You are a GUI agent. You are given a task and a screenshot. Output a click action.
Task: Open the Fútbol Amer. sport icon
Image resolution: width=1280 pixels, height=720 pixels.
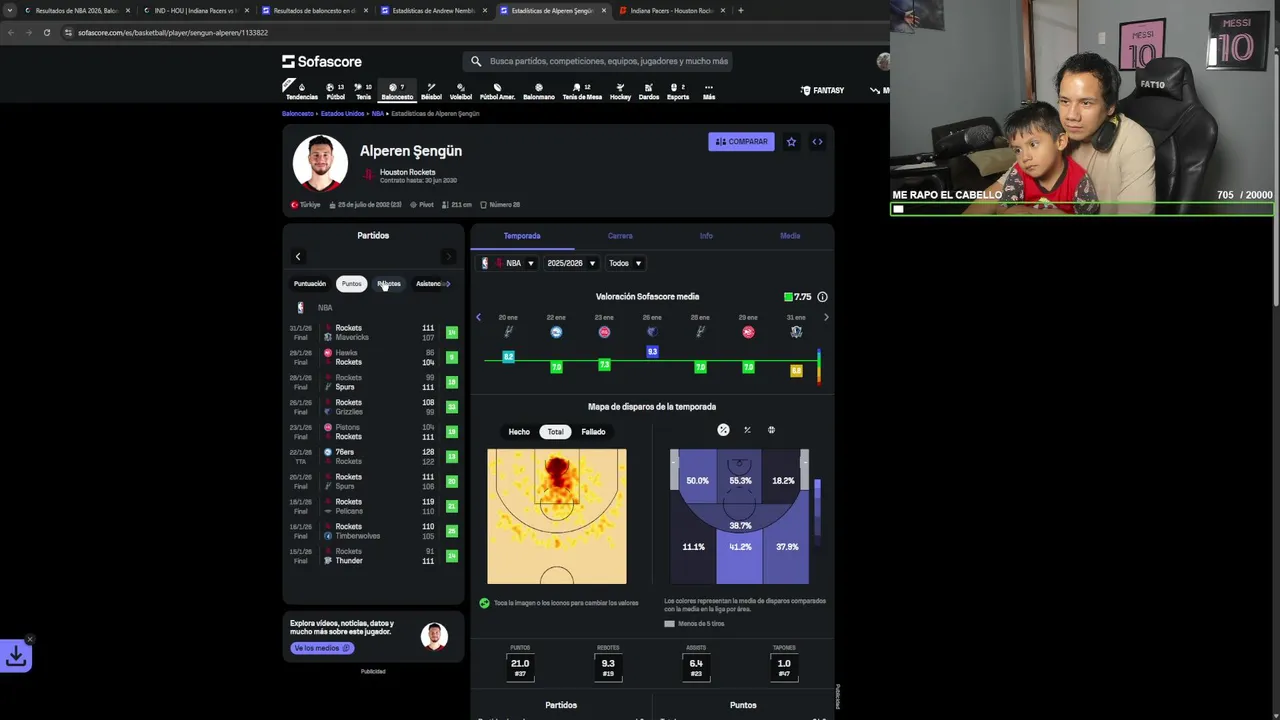pos(497,91)
